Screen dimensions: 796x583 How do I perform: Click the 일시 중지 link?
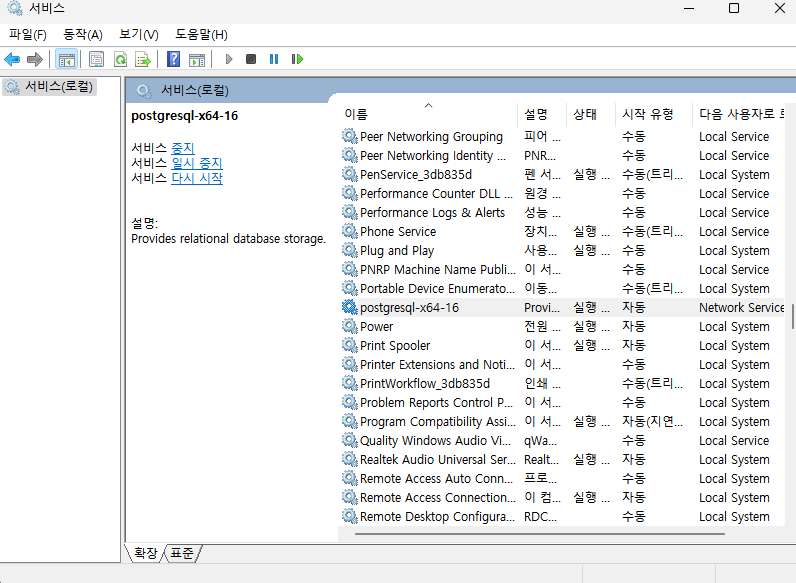click(197, 163)
